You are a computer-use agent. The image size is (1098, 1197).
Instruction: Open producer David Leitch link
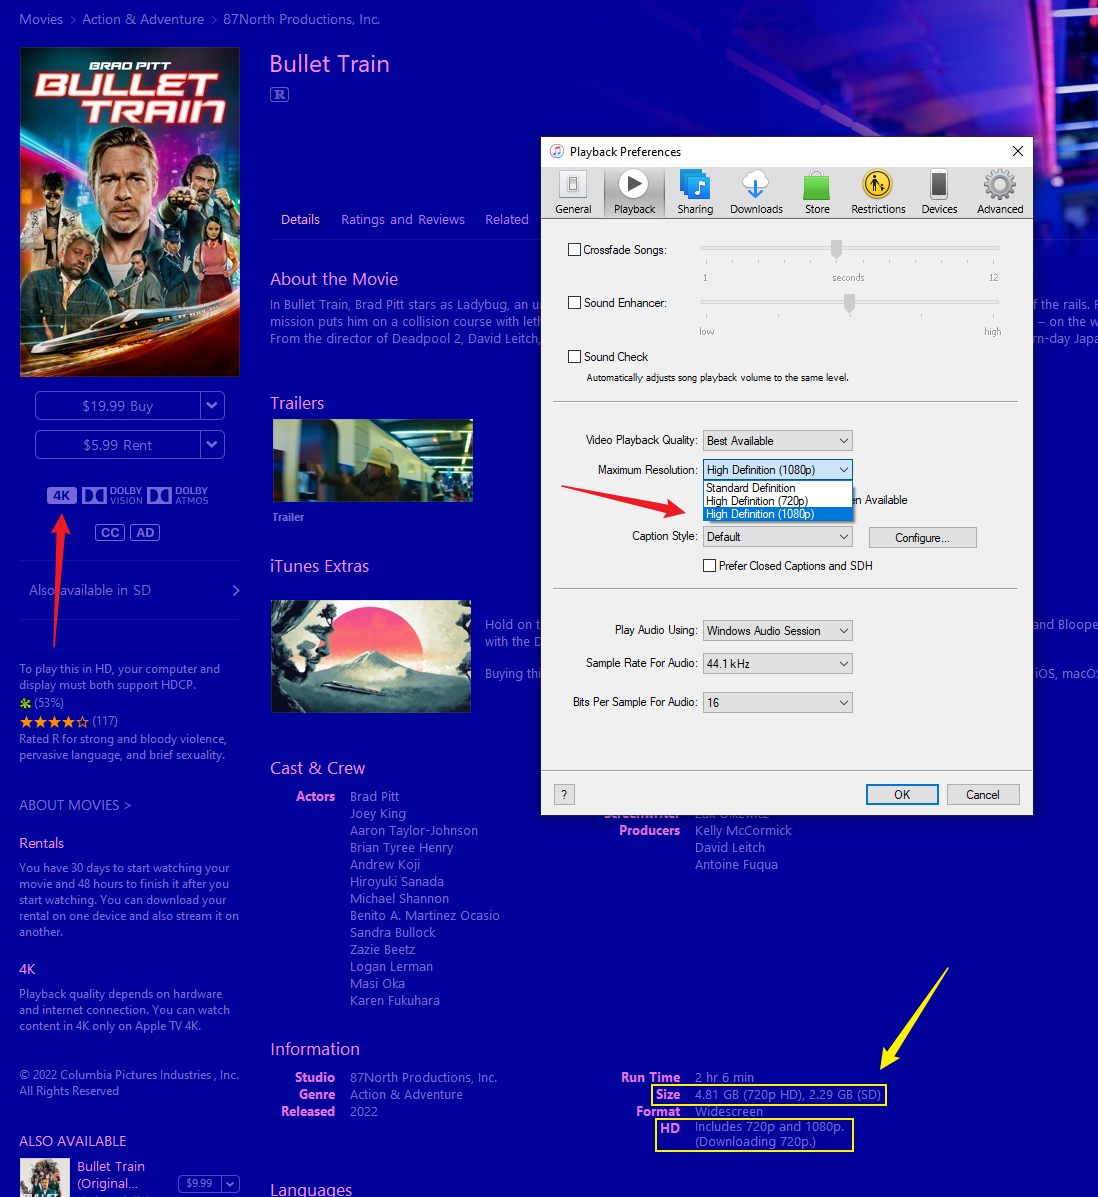[730, 847]
